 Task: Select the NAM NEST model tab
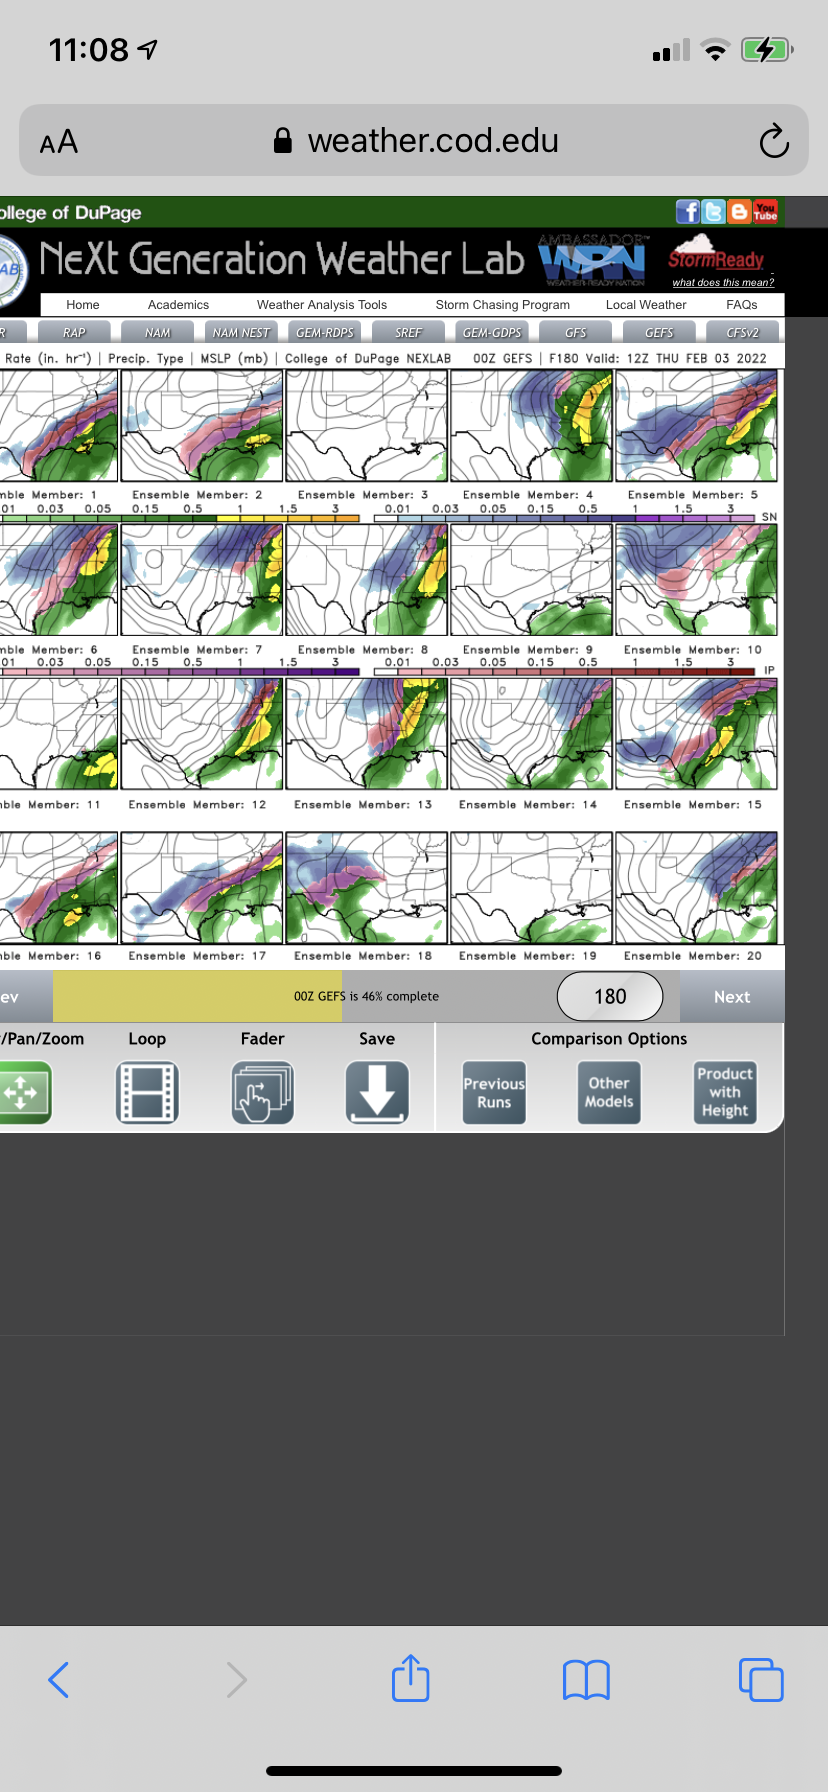[x=241, y=332]
